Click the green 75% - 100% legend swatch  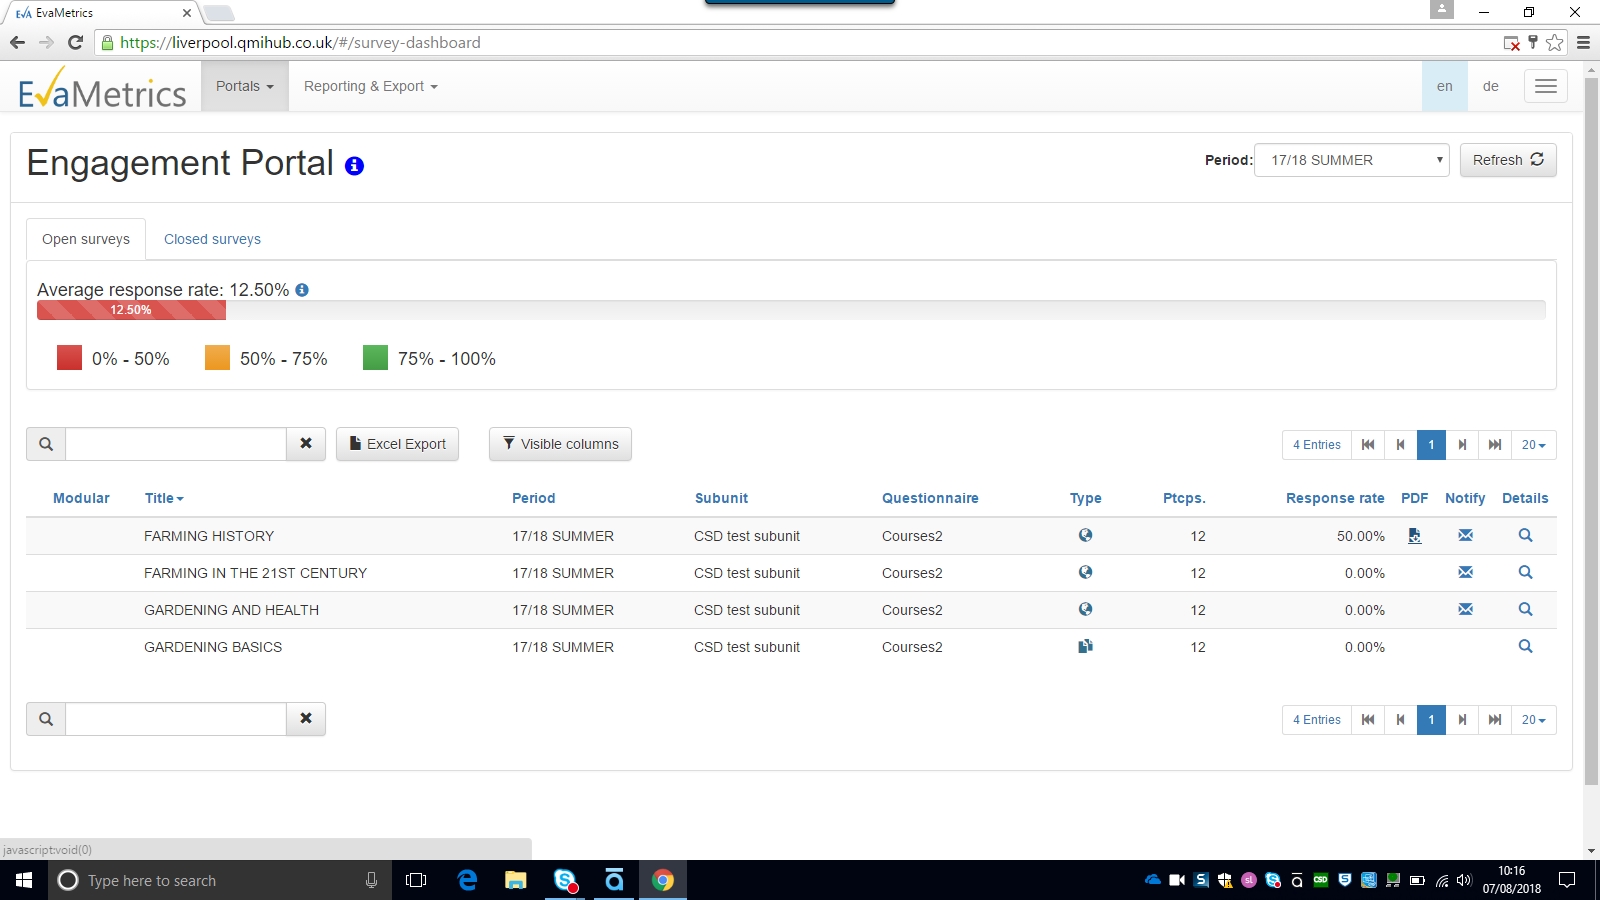pyautogui.click(x=375, y=358)
